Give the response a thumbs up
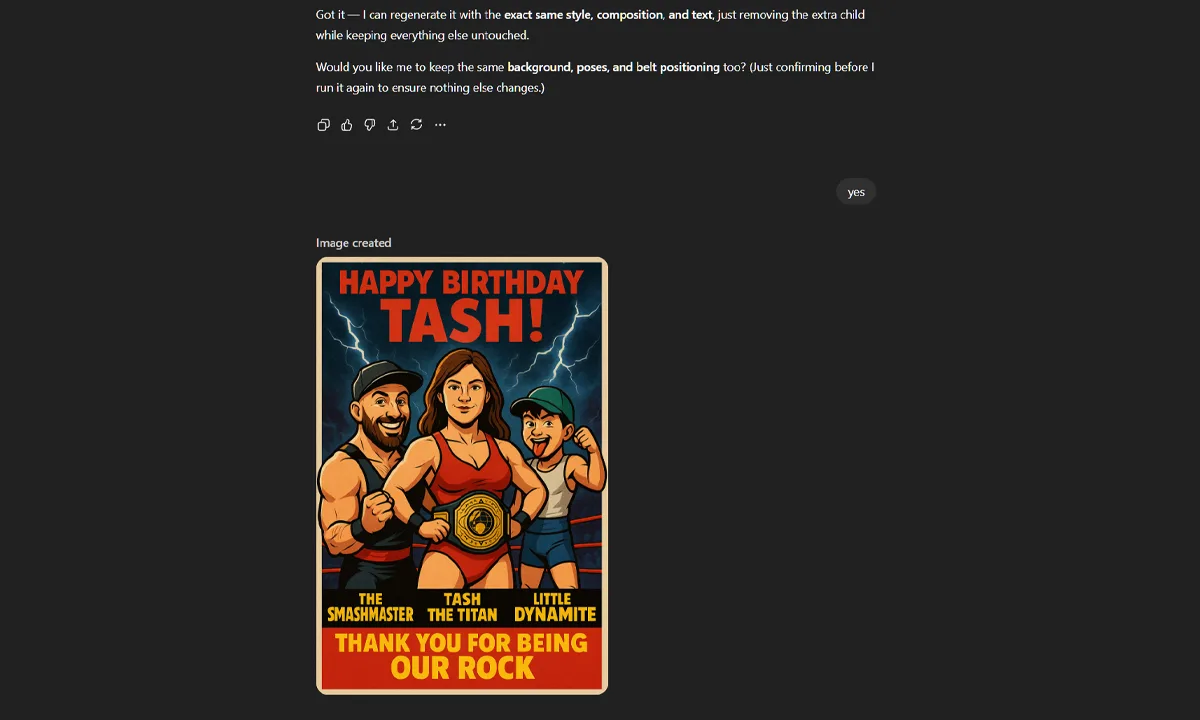Screen dimensions: 1200x720 click(x=346, y=124)
